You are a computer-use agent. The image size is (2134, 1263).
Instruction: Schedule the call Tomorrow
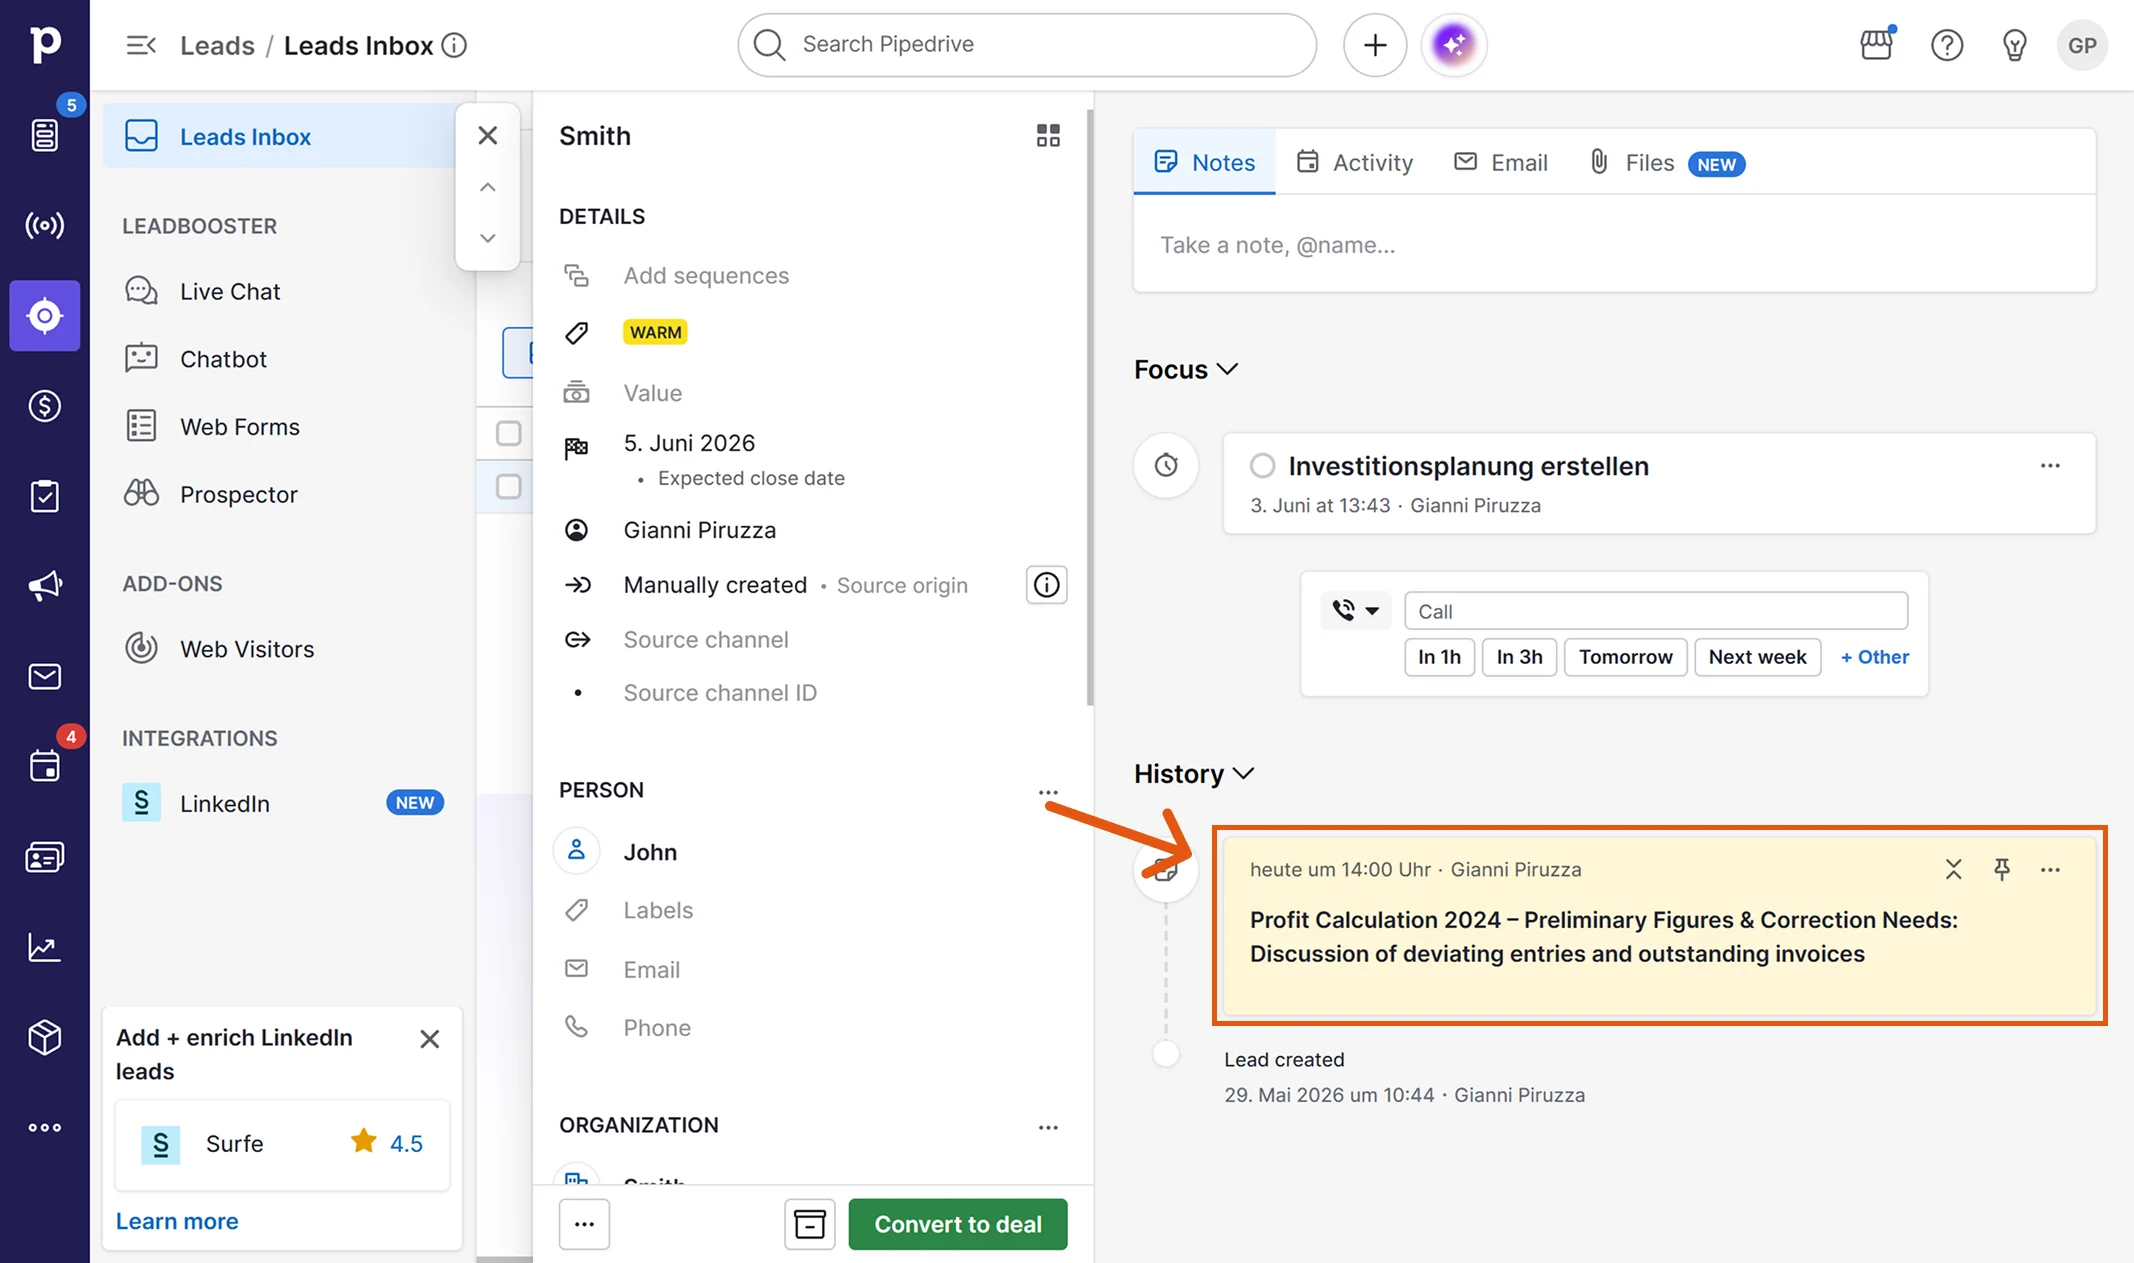pos(1625,657)
